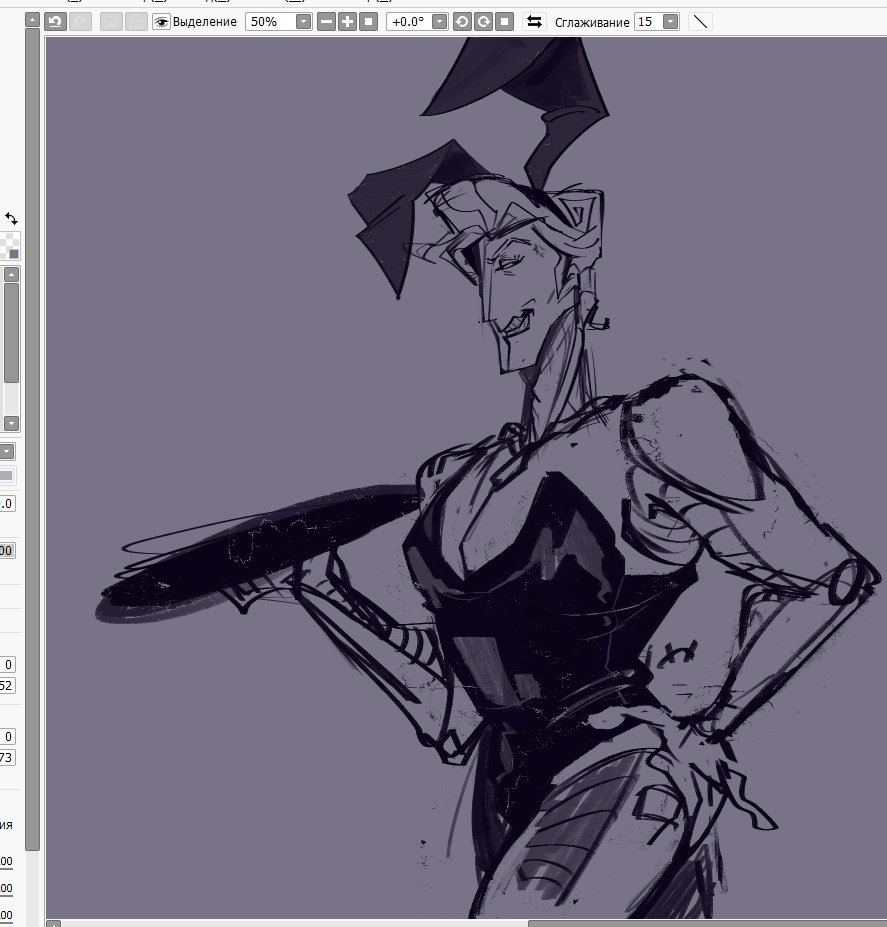
Task: Flip the canvas horizontally
Action: (535, 21)
